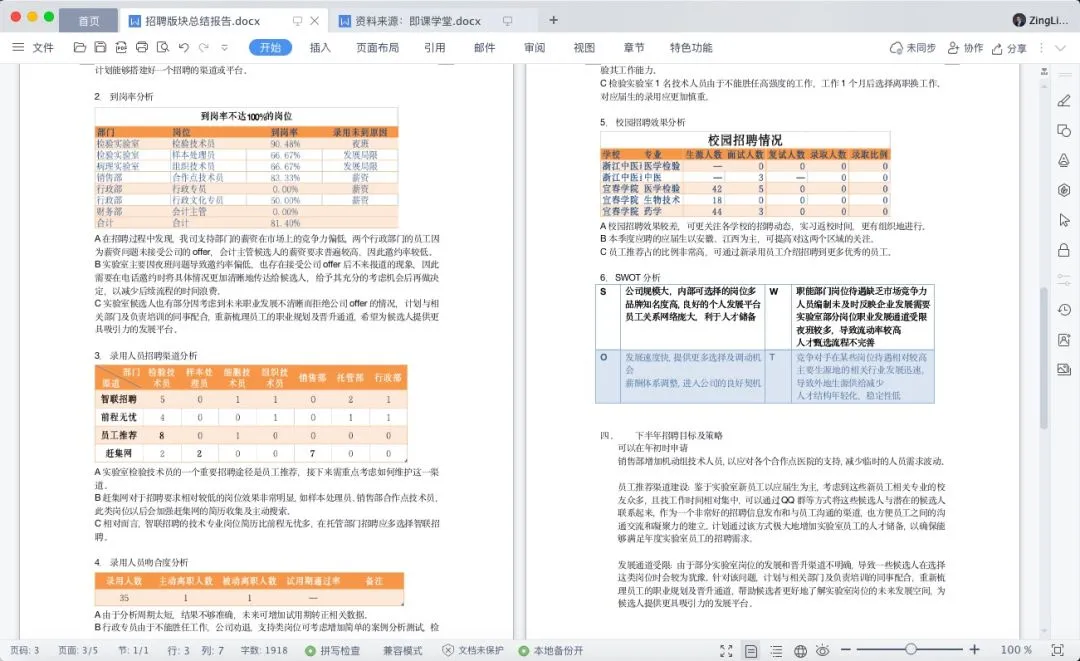1080x661 pixels.
Task: Click the save disk icon
Action: (x=101, y=48)
